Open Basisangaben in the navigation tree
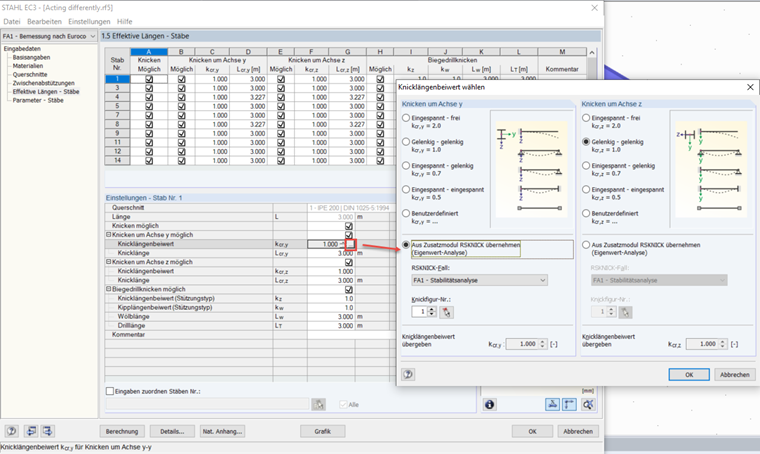 pyautogui.click(x=32, y=57)
